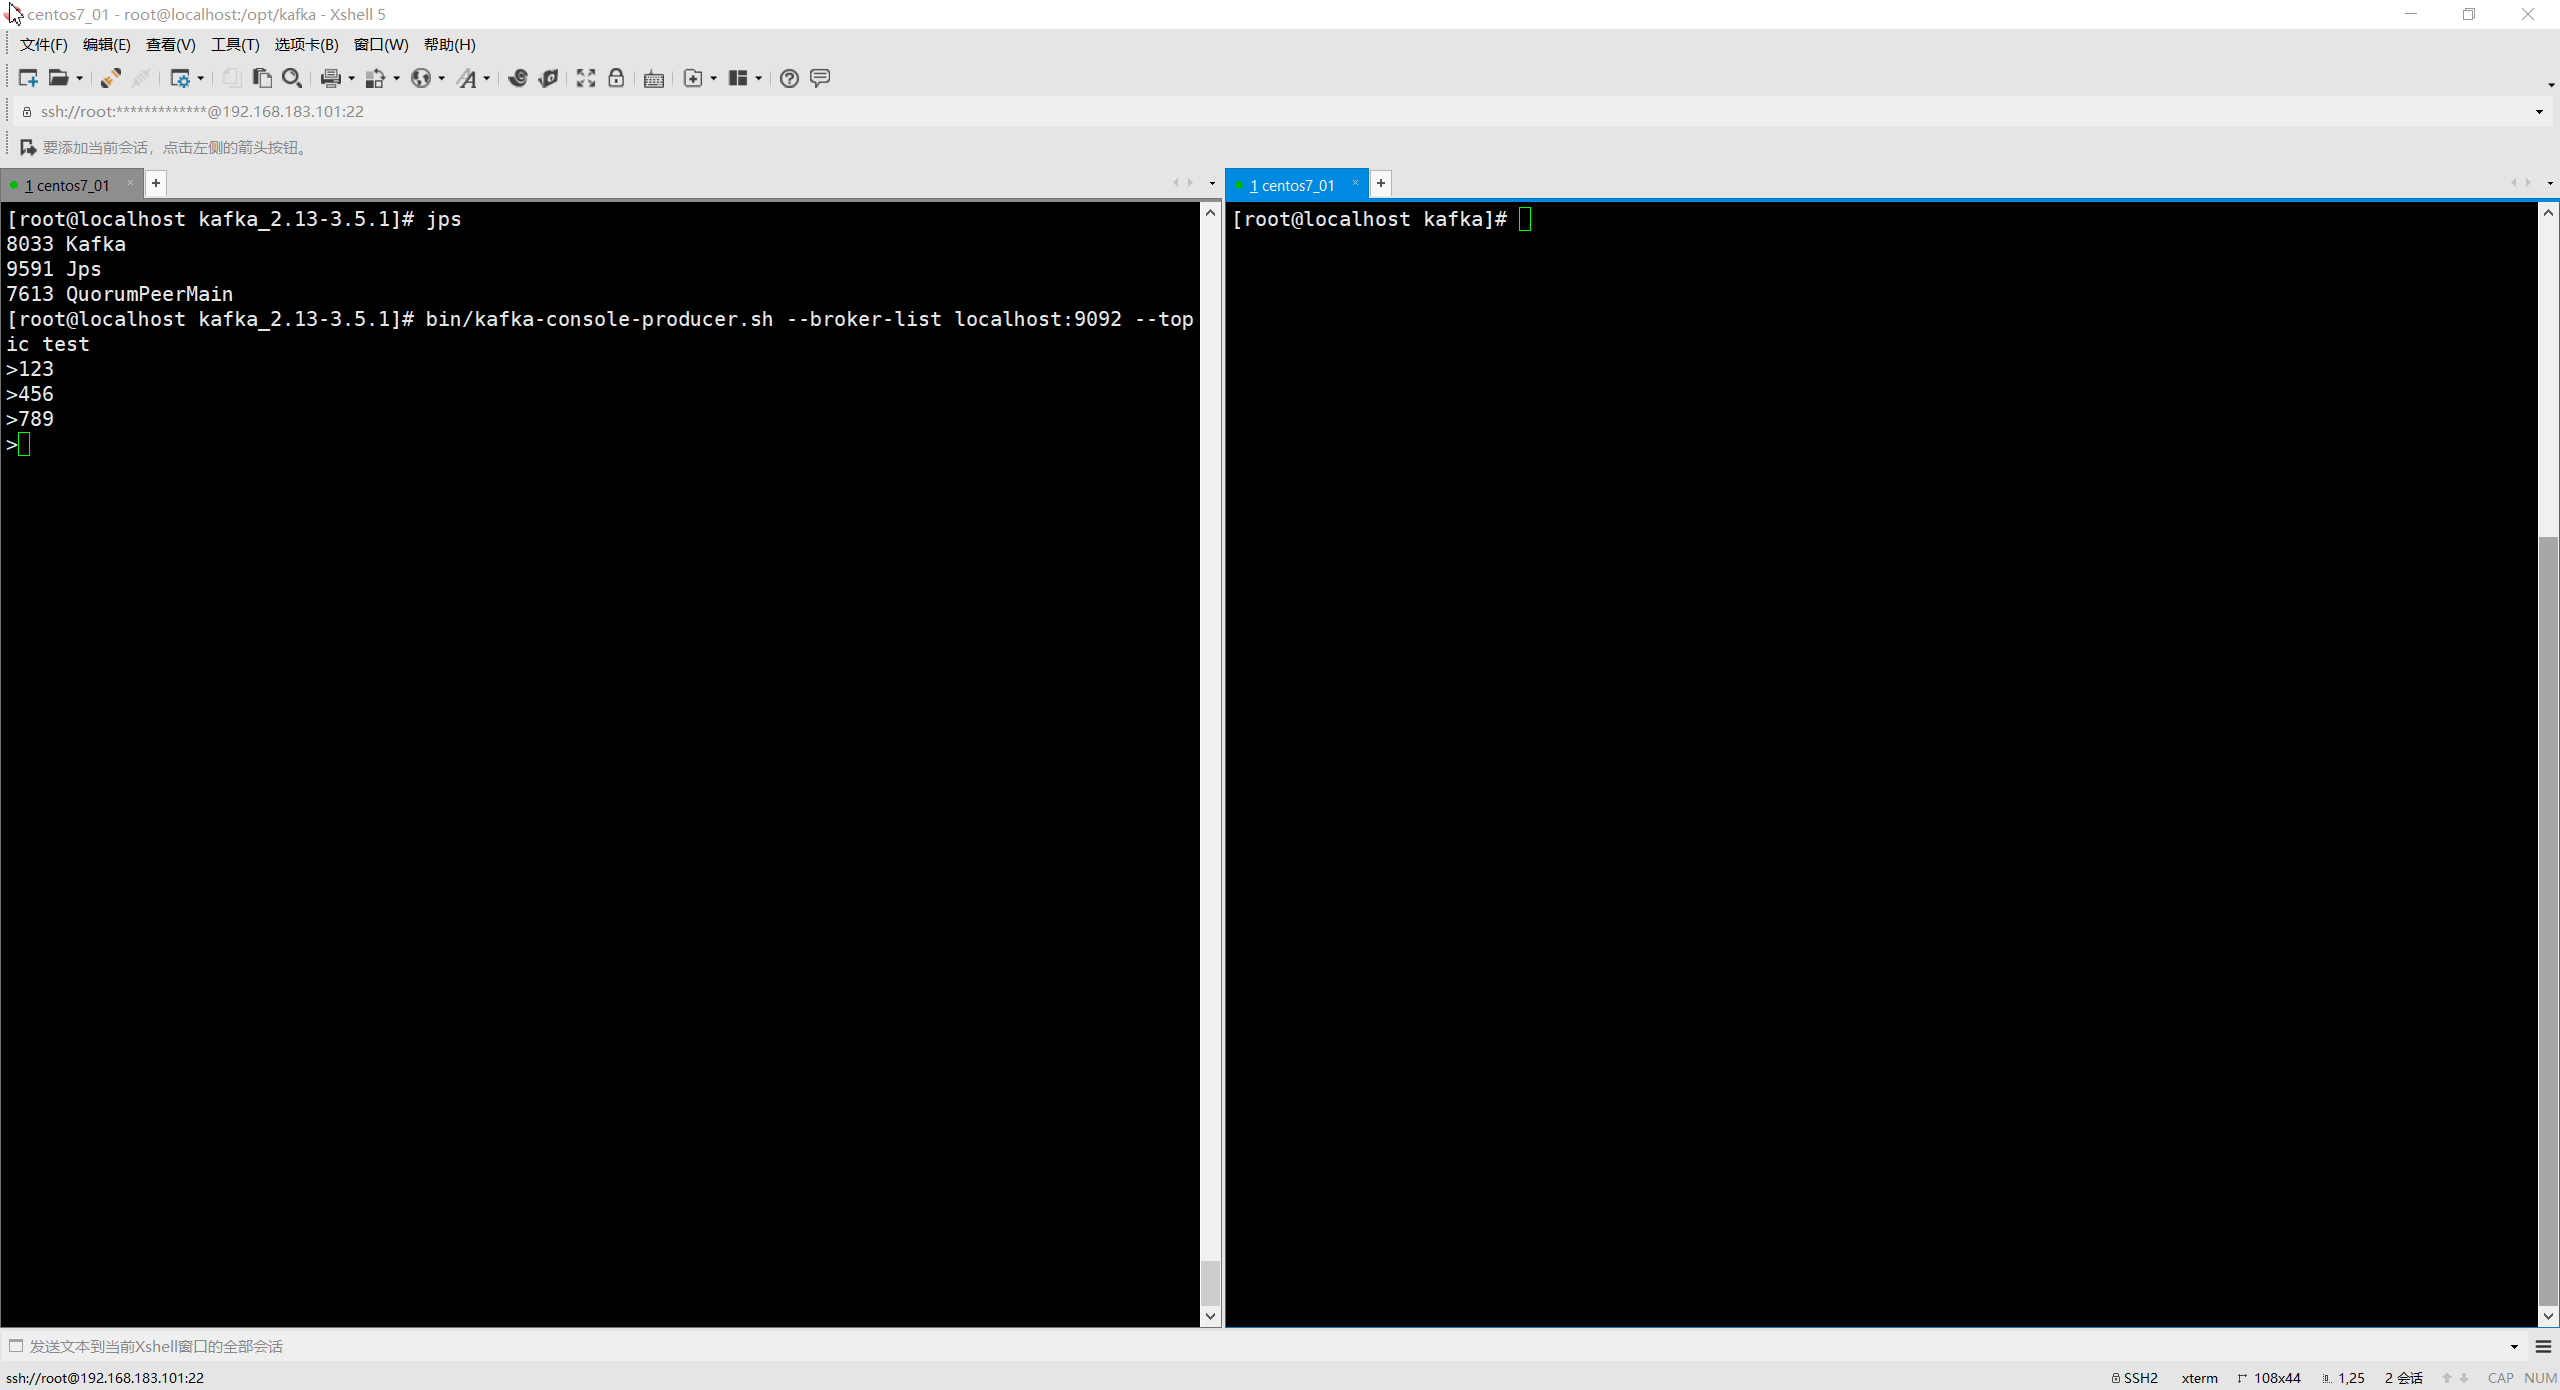Open the 文件(F) menu
Image resolution: width=2560 pixels, height=1390 pixels.
click(x=43, y=44)
